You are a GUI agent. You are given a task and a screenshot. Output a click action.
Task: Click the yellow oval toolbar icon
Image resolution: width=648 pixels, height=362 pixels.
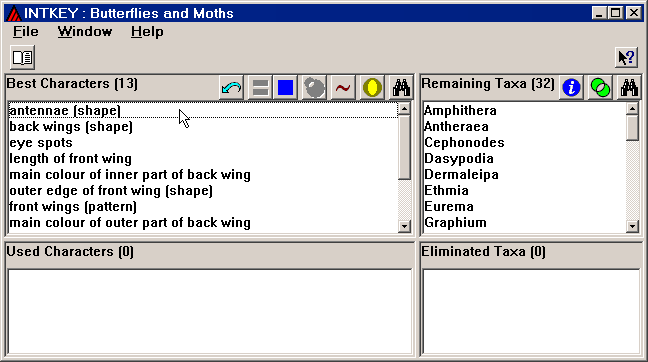(372, 88)
